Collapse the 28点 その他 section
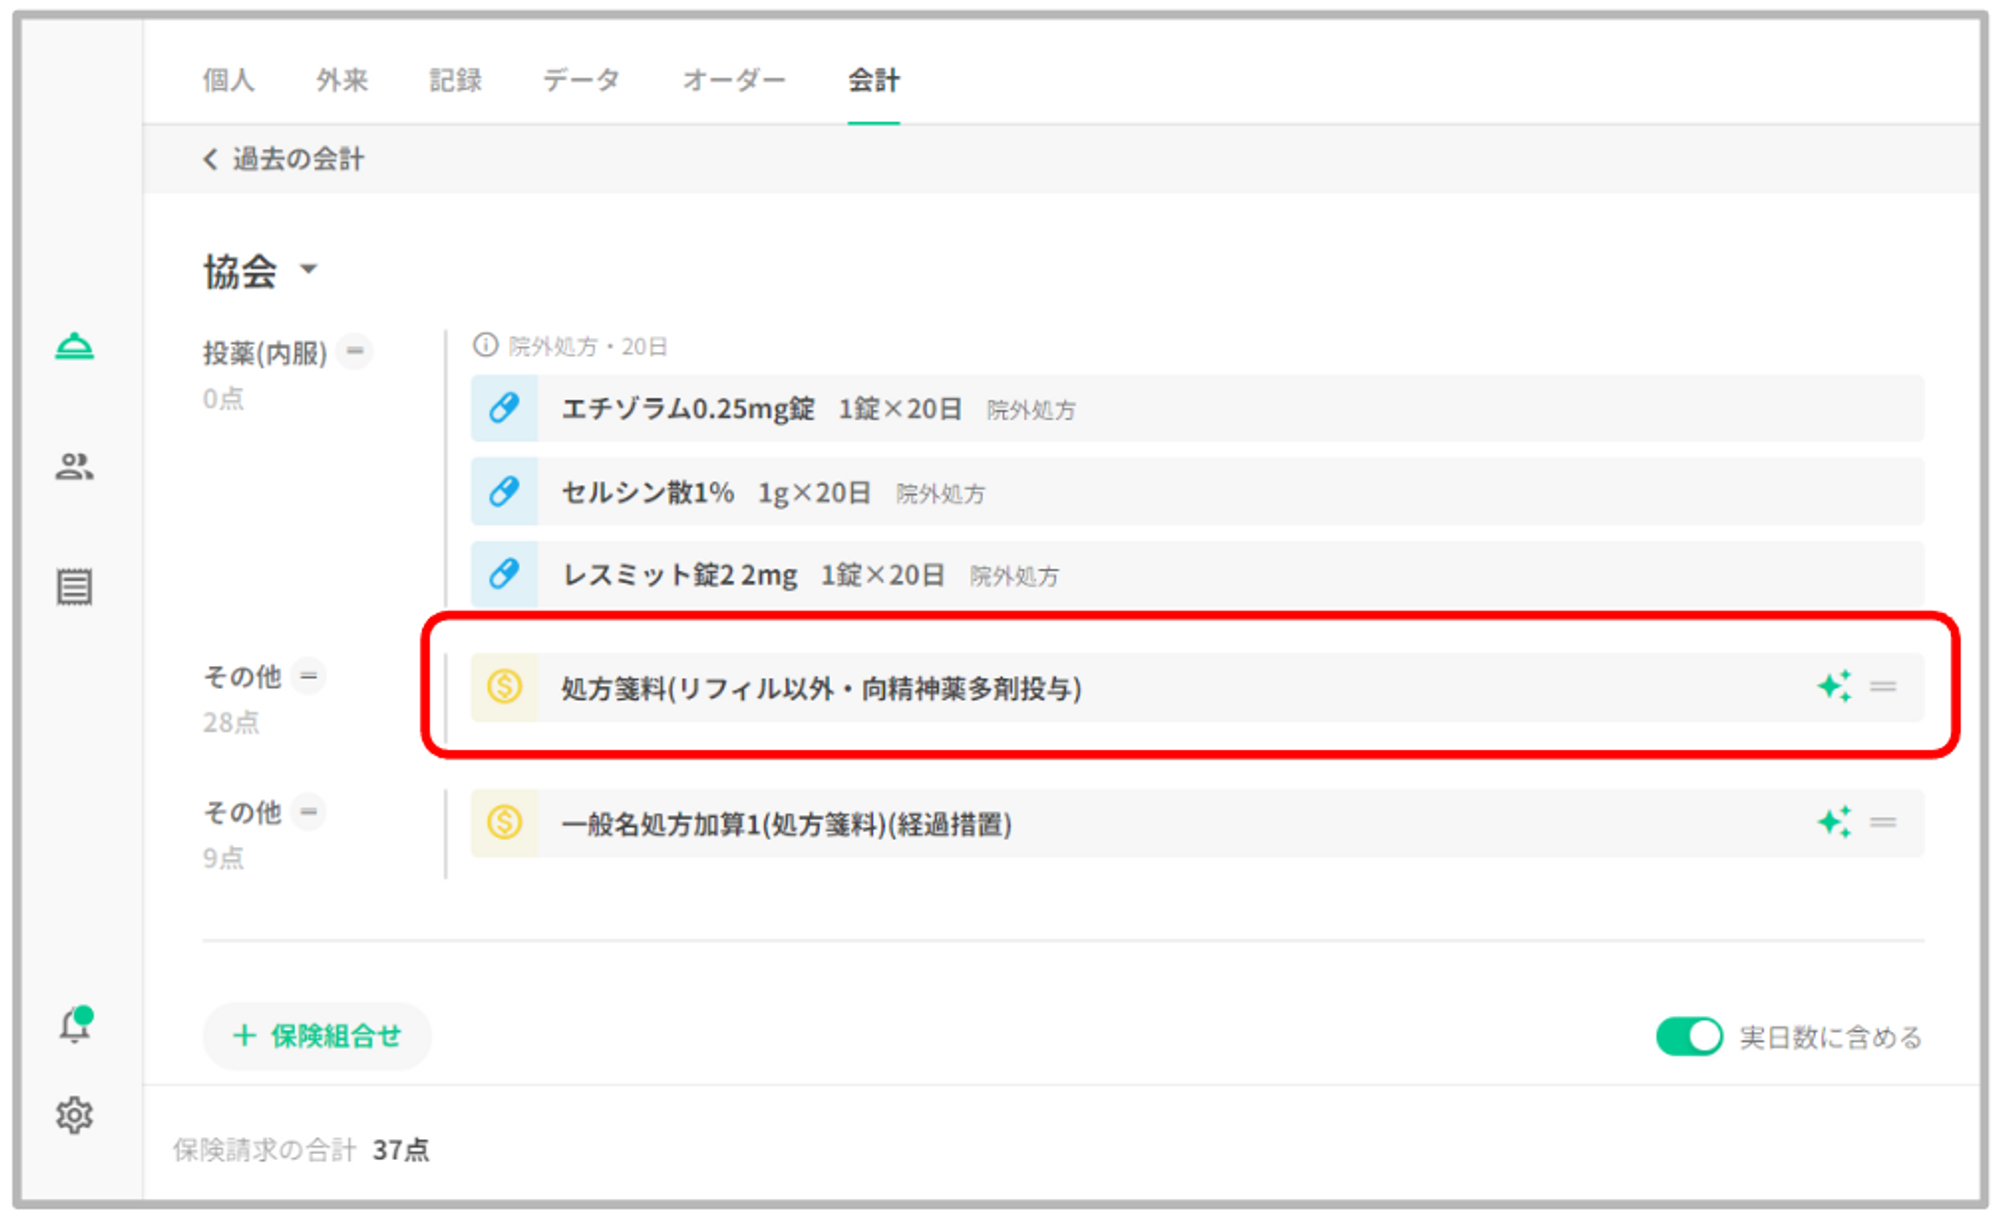Image resolution: width=2000 pixels, height=1225 pixels. click(309, 676)
